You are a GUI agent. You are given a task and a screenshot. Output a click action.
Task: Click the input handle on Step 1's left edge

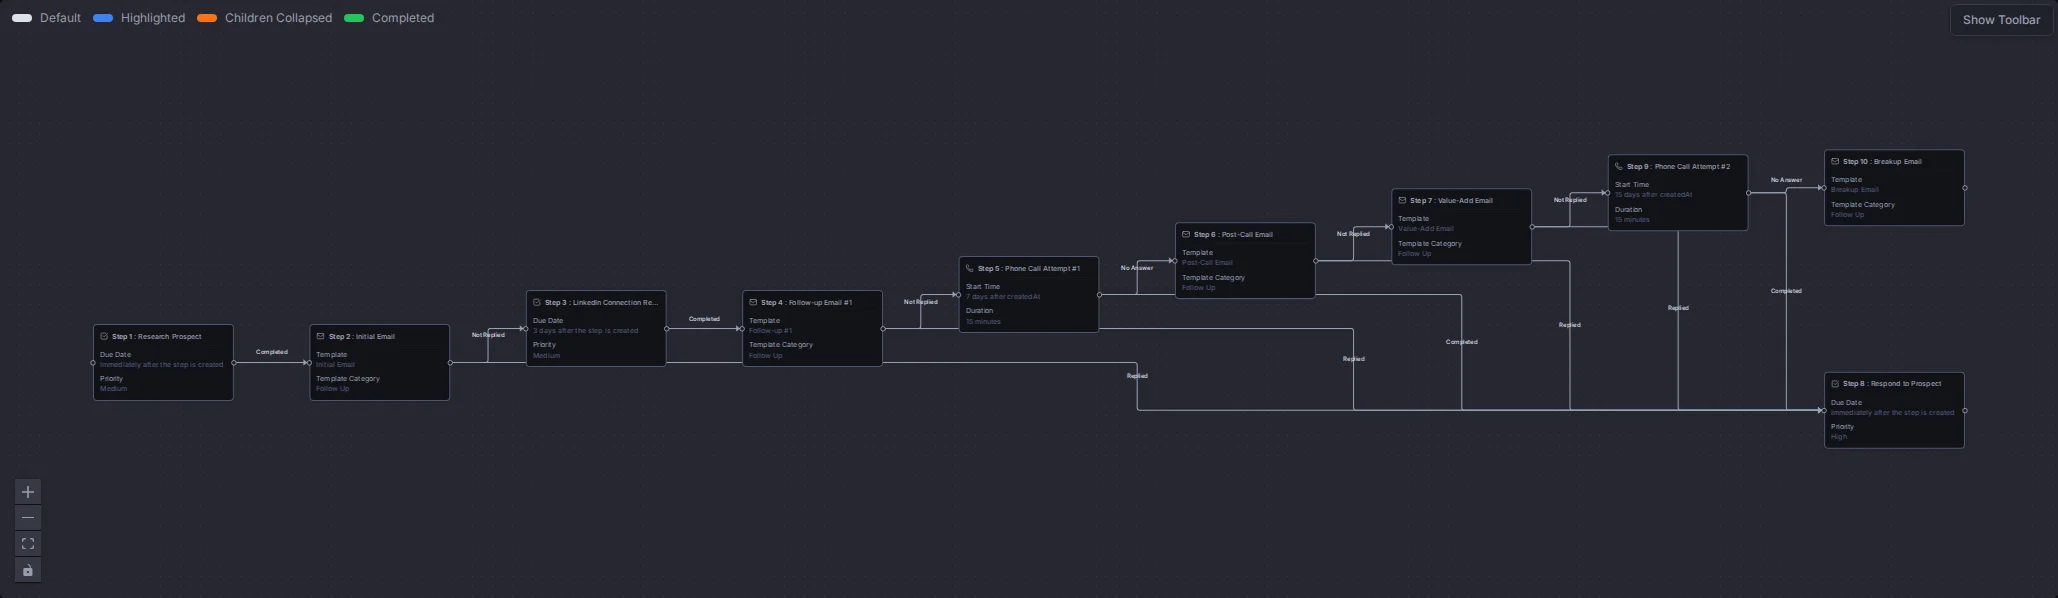pos(93,363)
